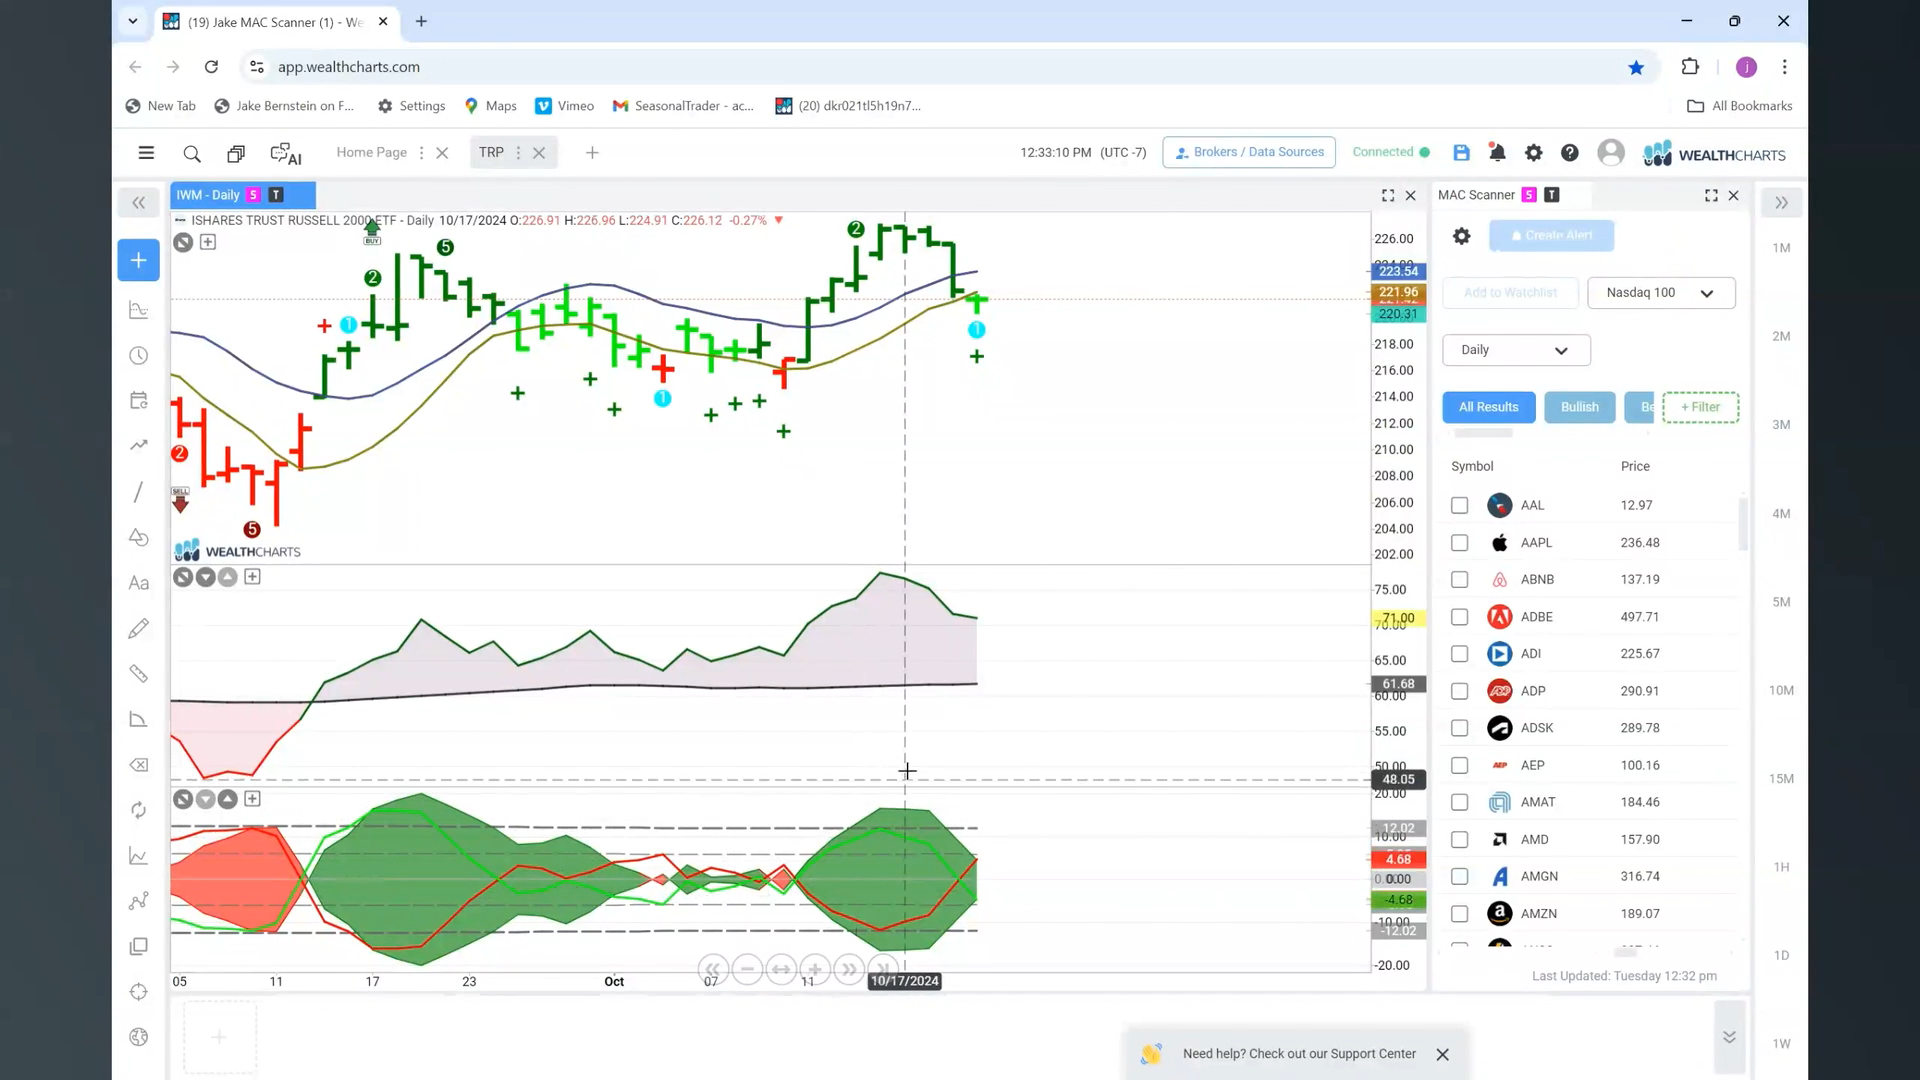This screenshot has width=1920, height=1080.
Task: Expand the bottom panel double-down chevron
Action: [1729, 1037]
